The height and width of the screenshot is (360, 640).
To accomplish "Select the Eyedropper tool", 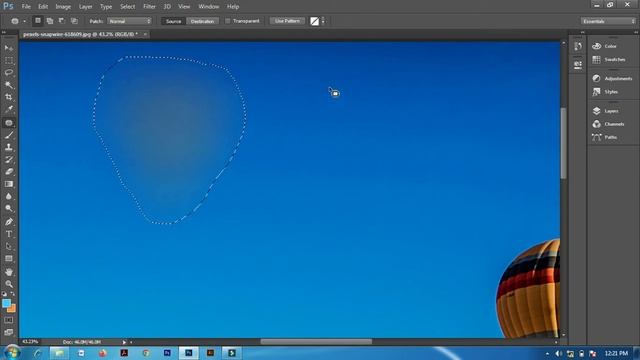I will click(9, 109).
